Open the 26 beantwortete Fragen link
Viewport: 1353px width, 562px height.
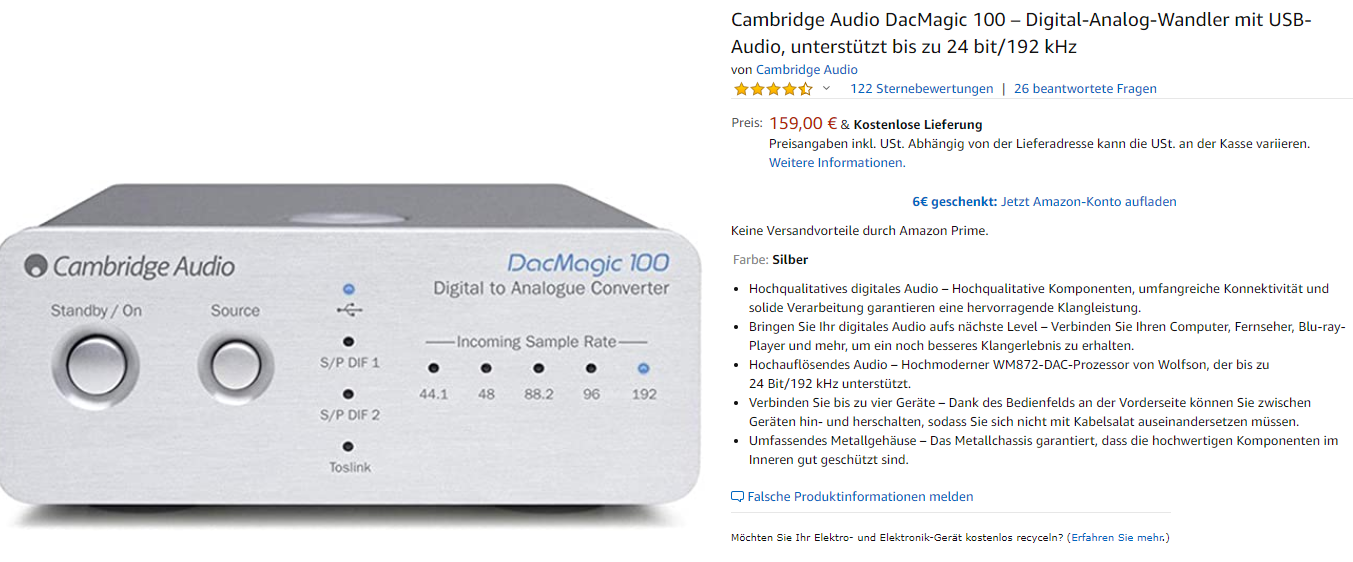pos(1085,88)
